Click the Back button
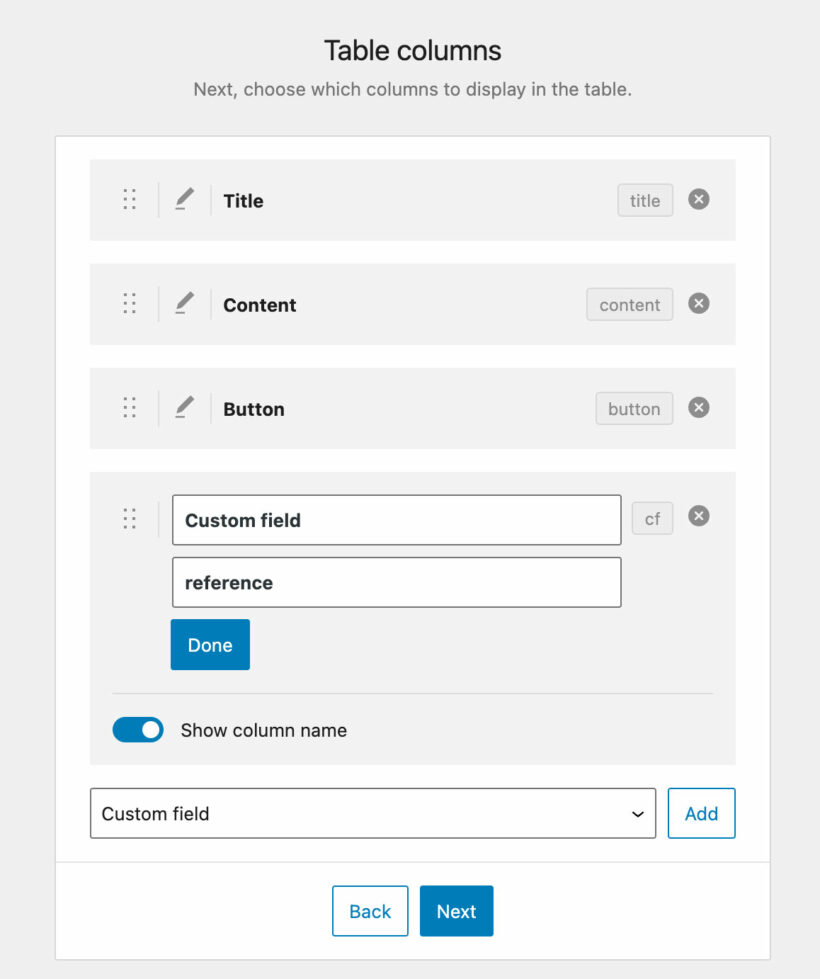The image size is (820, 979). [370, 911]
